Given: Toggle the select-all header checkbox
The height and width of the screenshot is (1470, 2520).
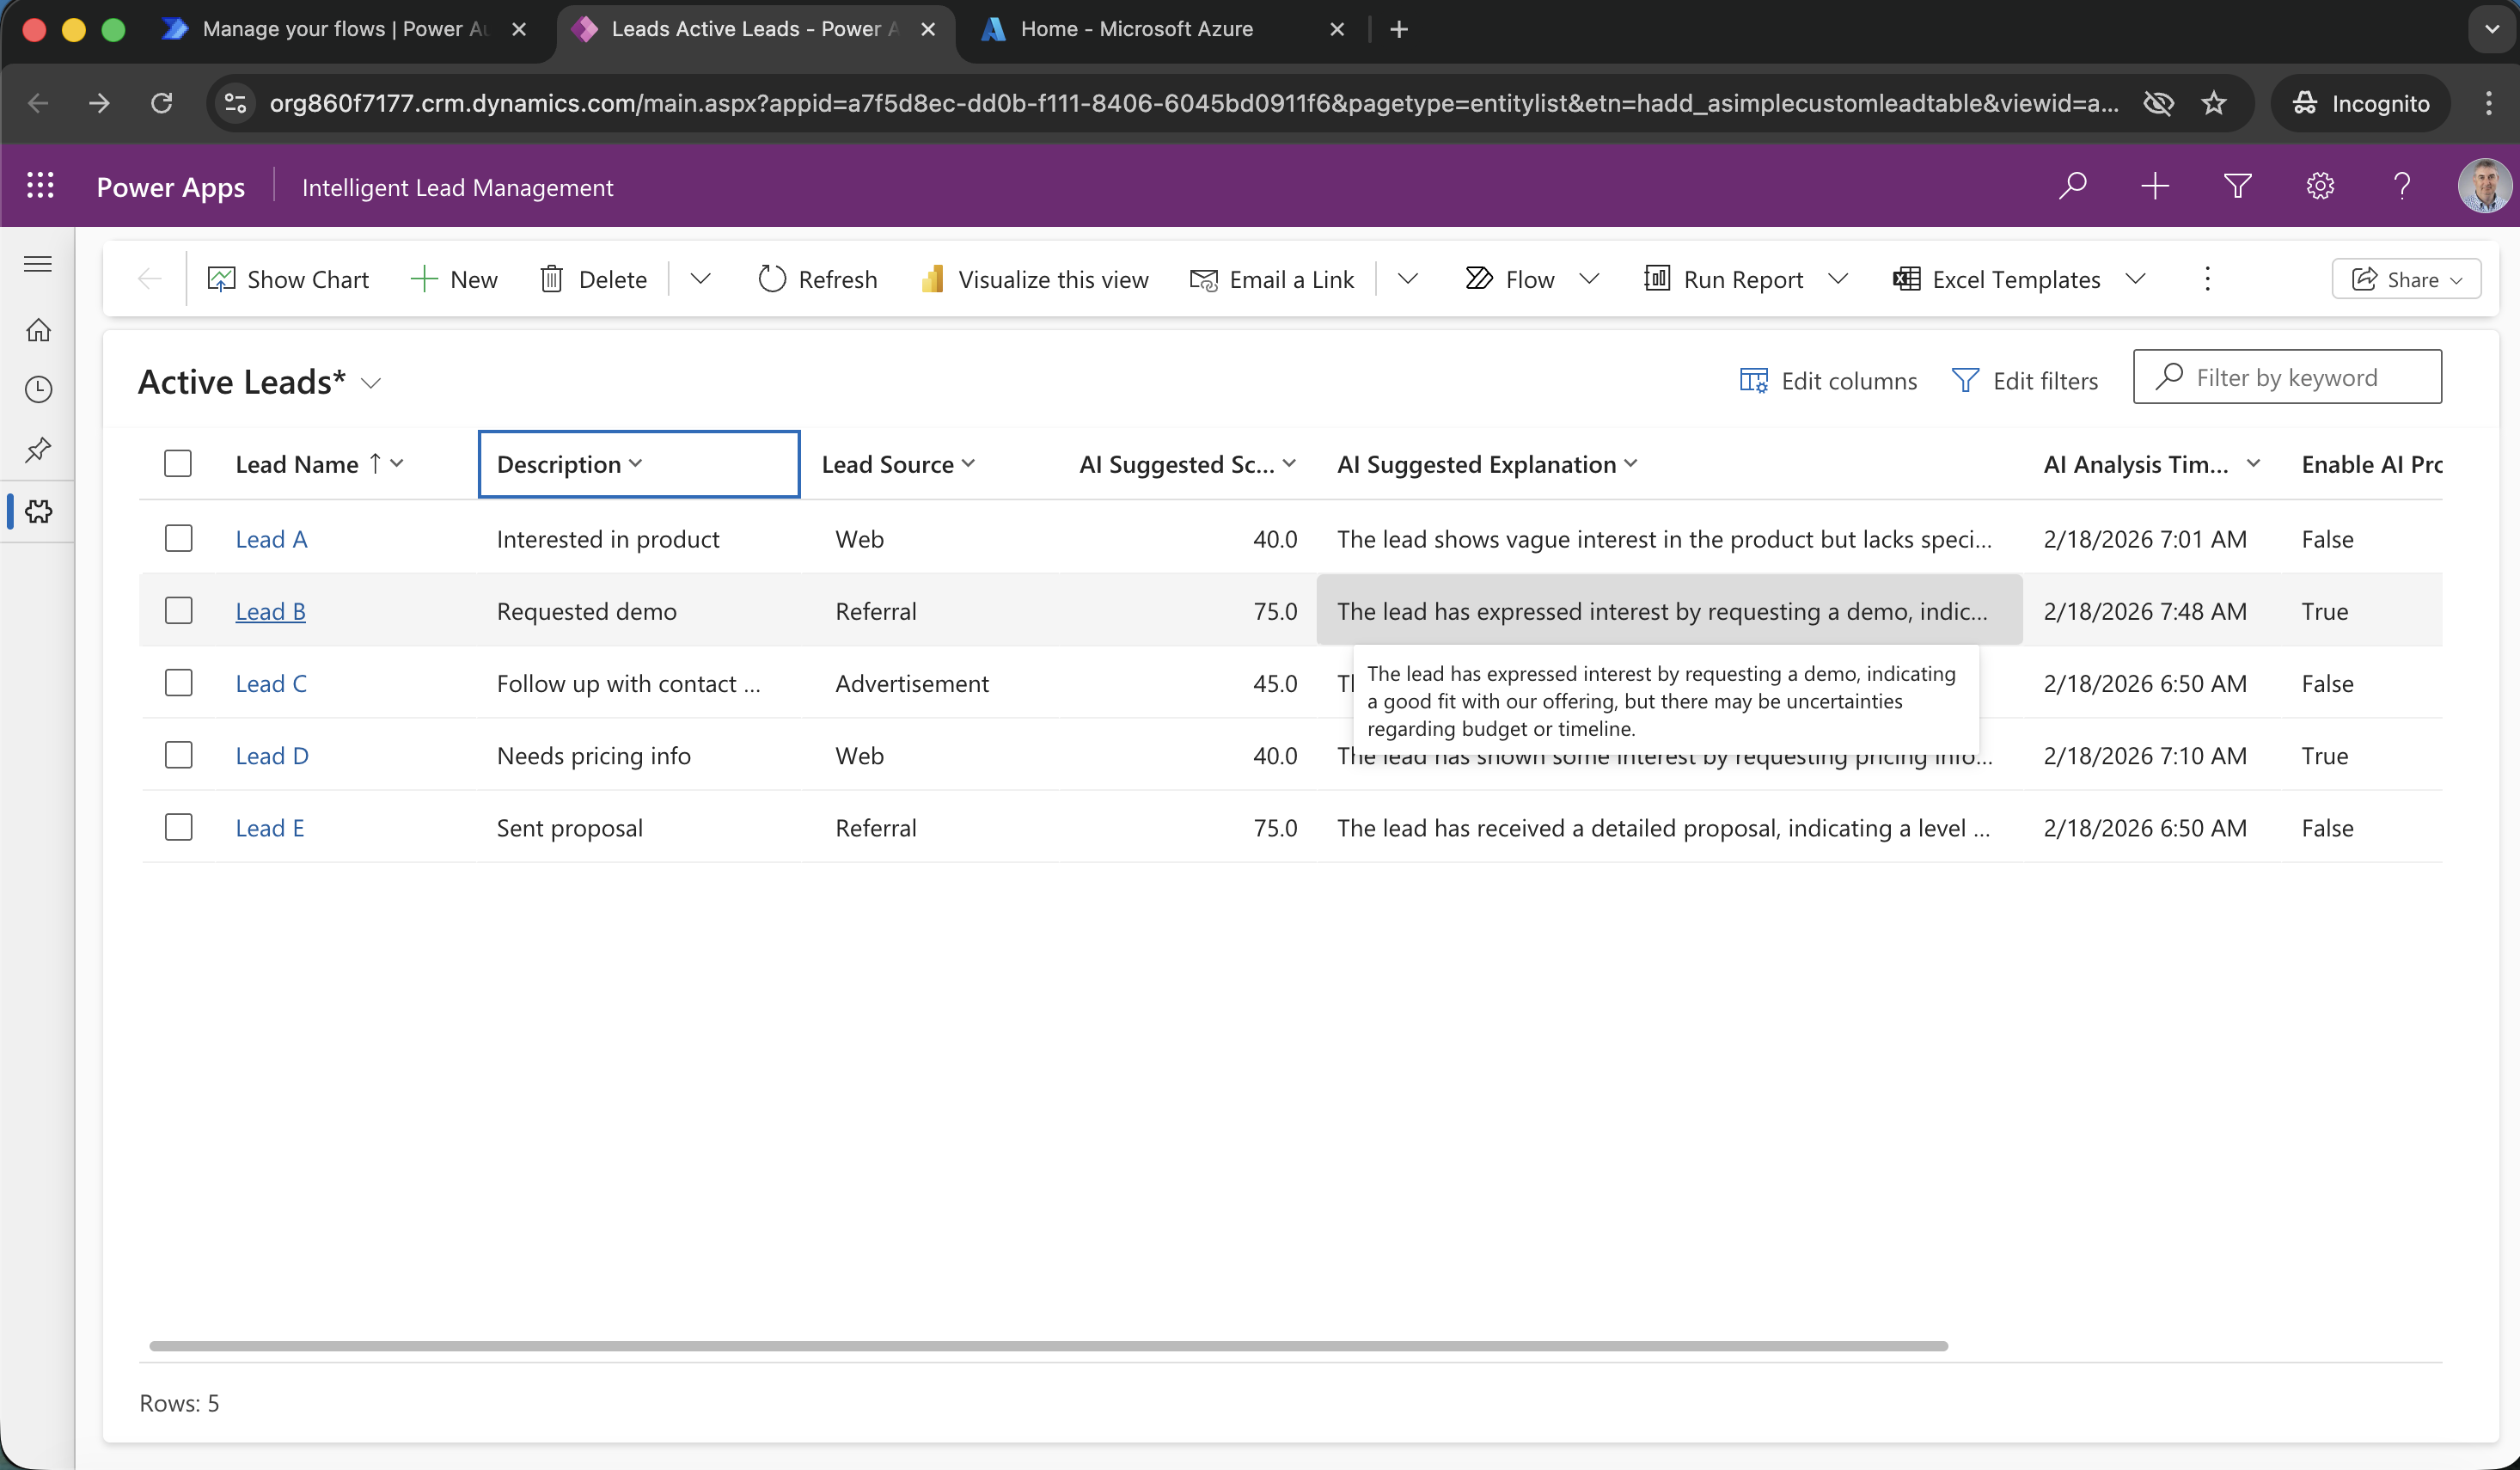Looking at the screenshot, I should pyautogui.click(x=178, y=464).
